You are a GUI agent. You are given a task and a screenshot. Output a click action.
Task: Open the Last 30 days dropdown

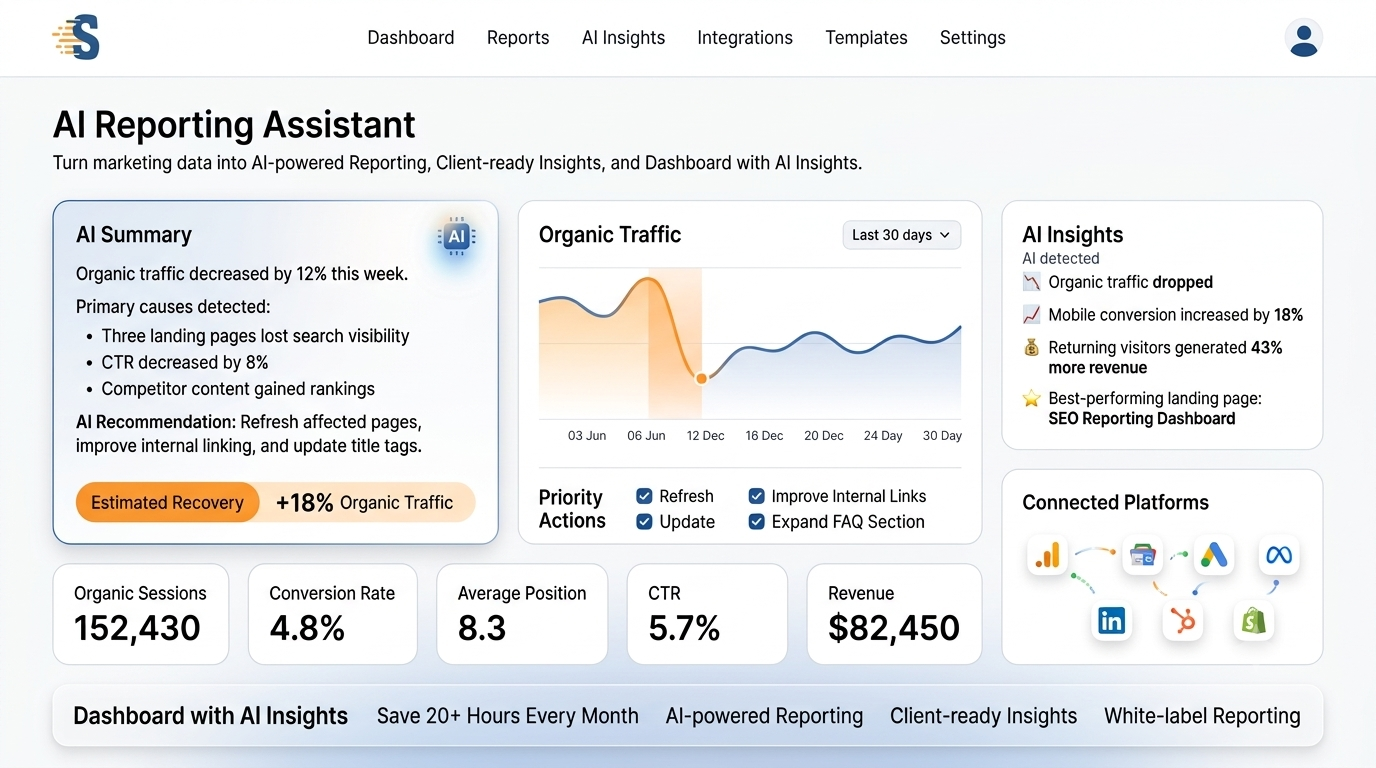coord(901,235)
